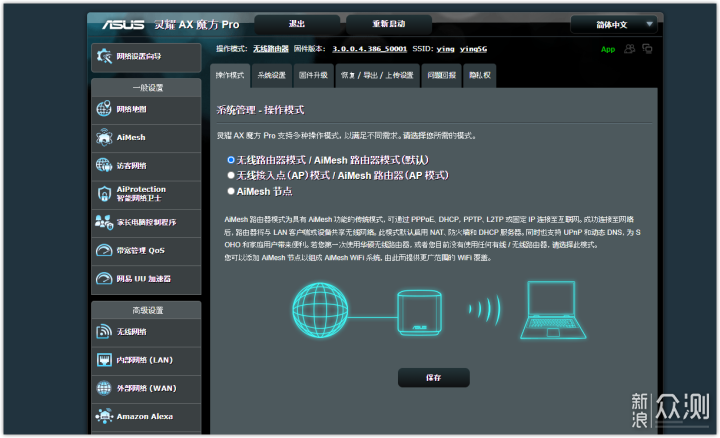This screenshot has width=720, height=438.
Task: Select 无线接入点 (AP) 模式 radio button
Action: [231, 175]
